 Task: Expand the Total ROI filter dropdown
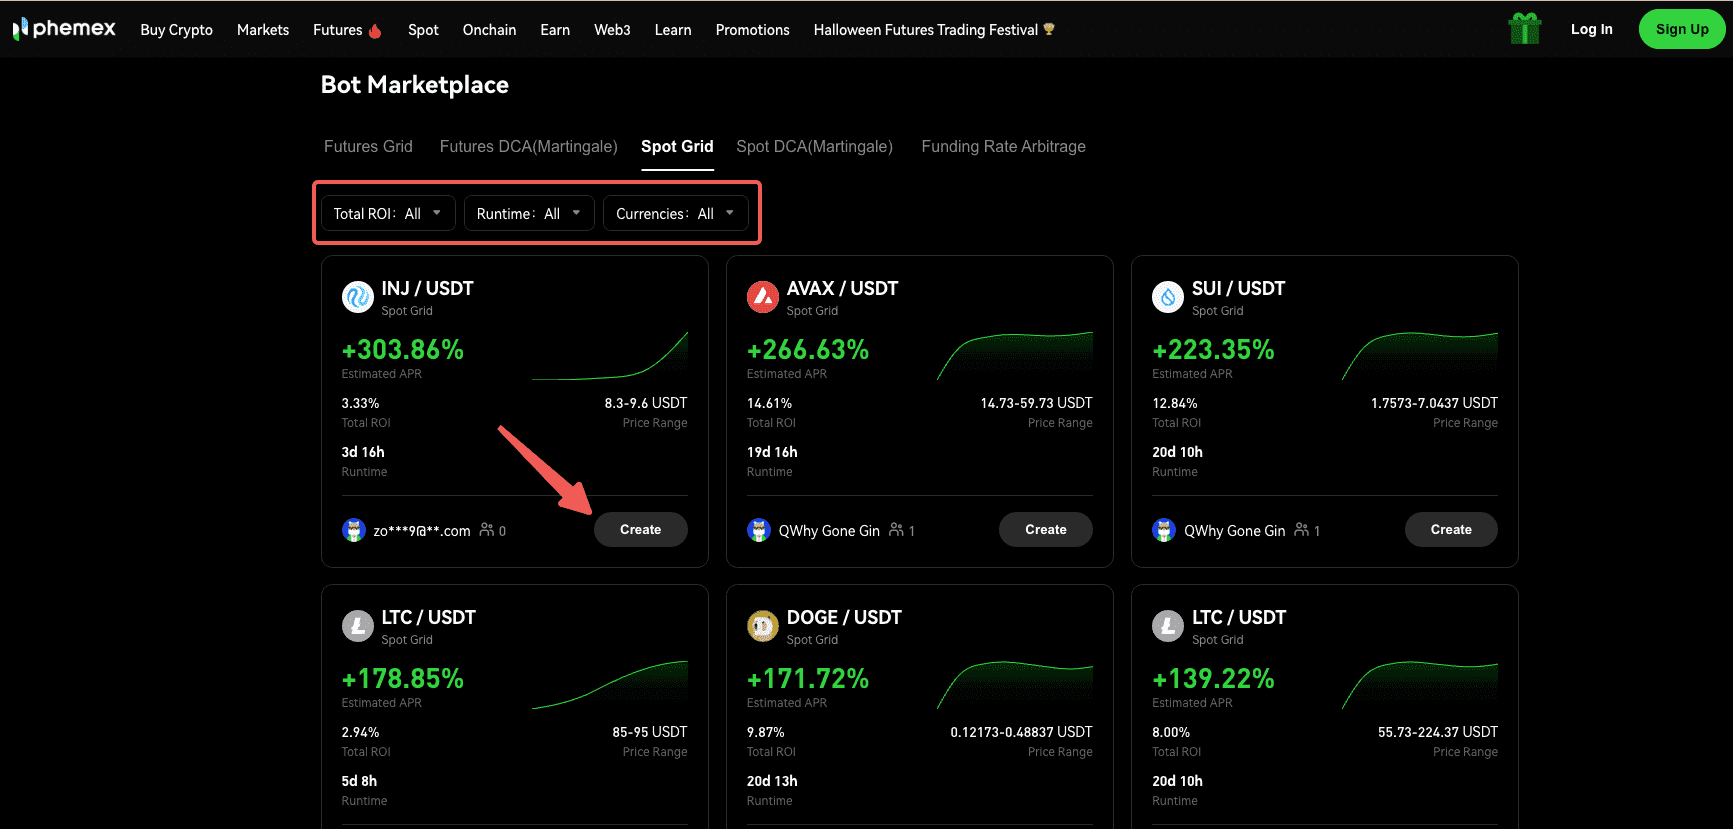click(387, 214)
